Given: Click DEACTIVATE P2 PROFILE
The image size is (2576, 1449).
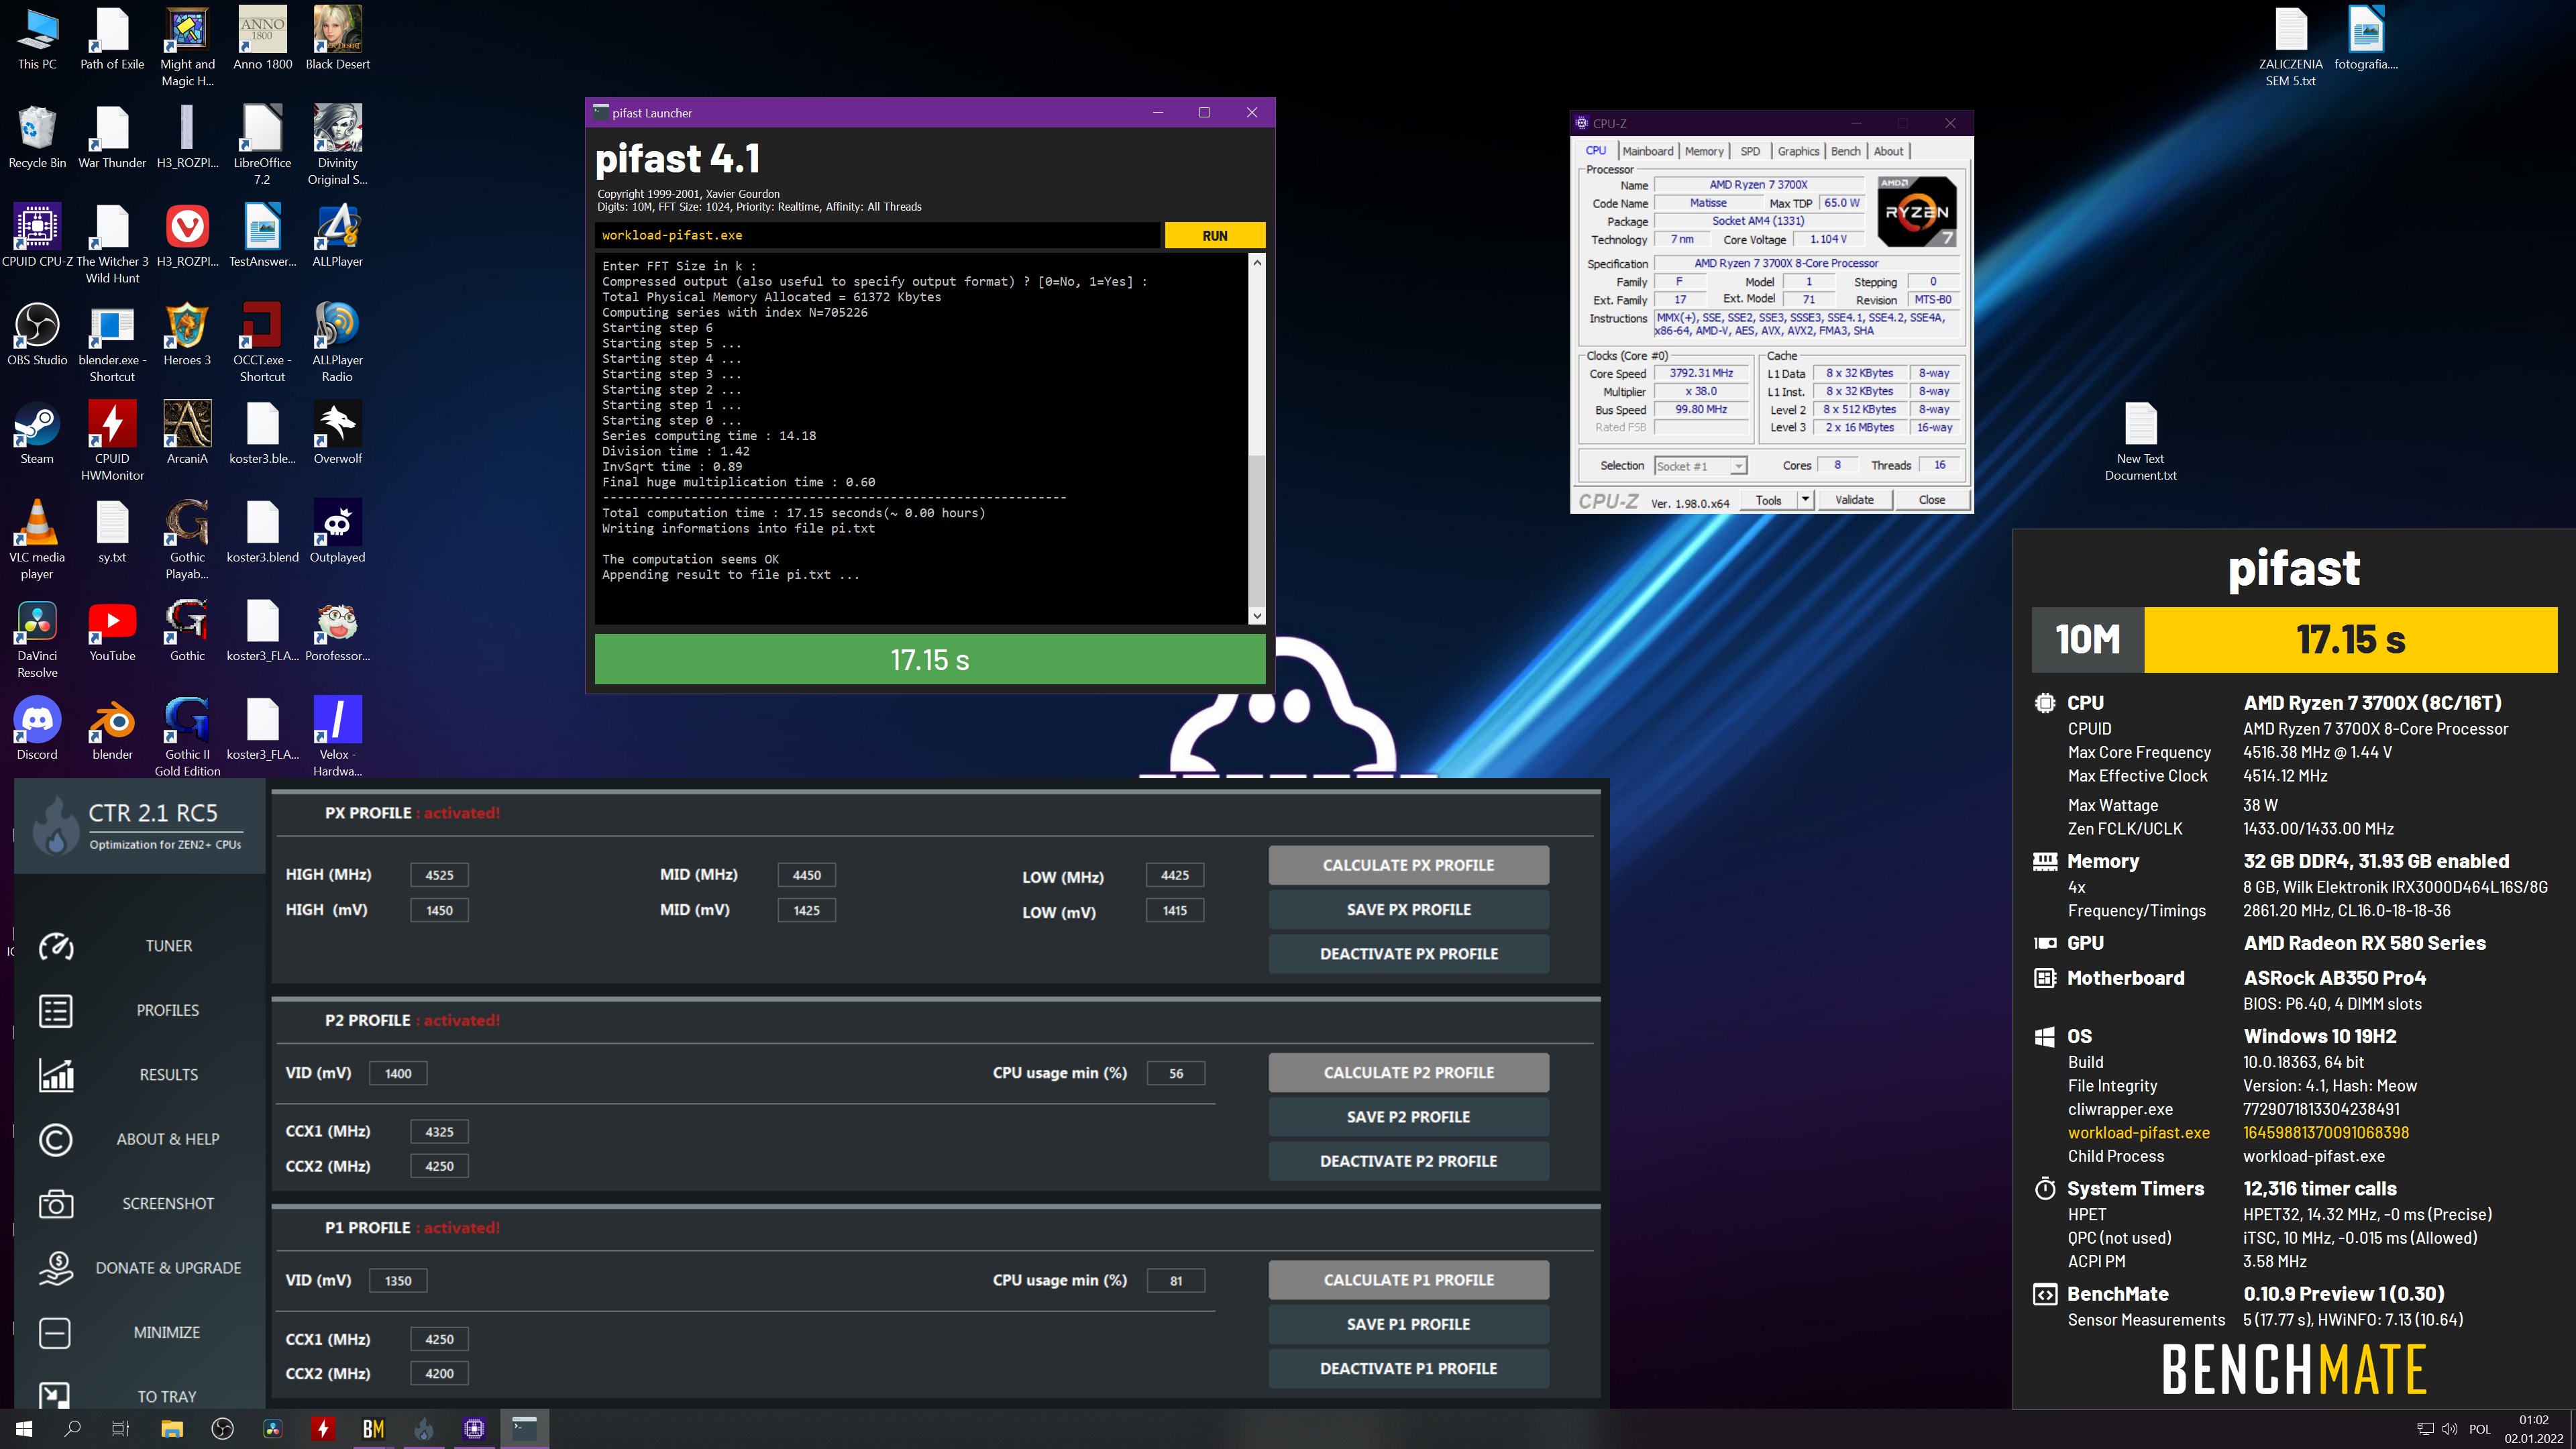Looking at the screenshot, I should pos(1408,1161).
